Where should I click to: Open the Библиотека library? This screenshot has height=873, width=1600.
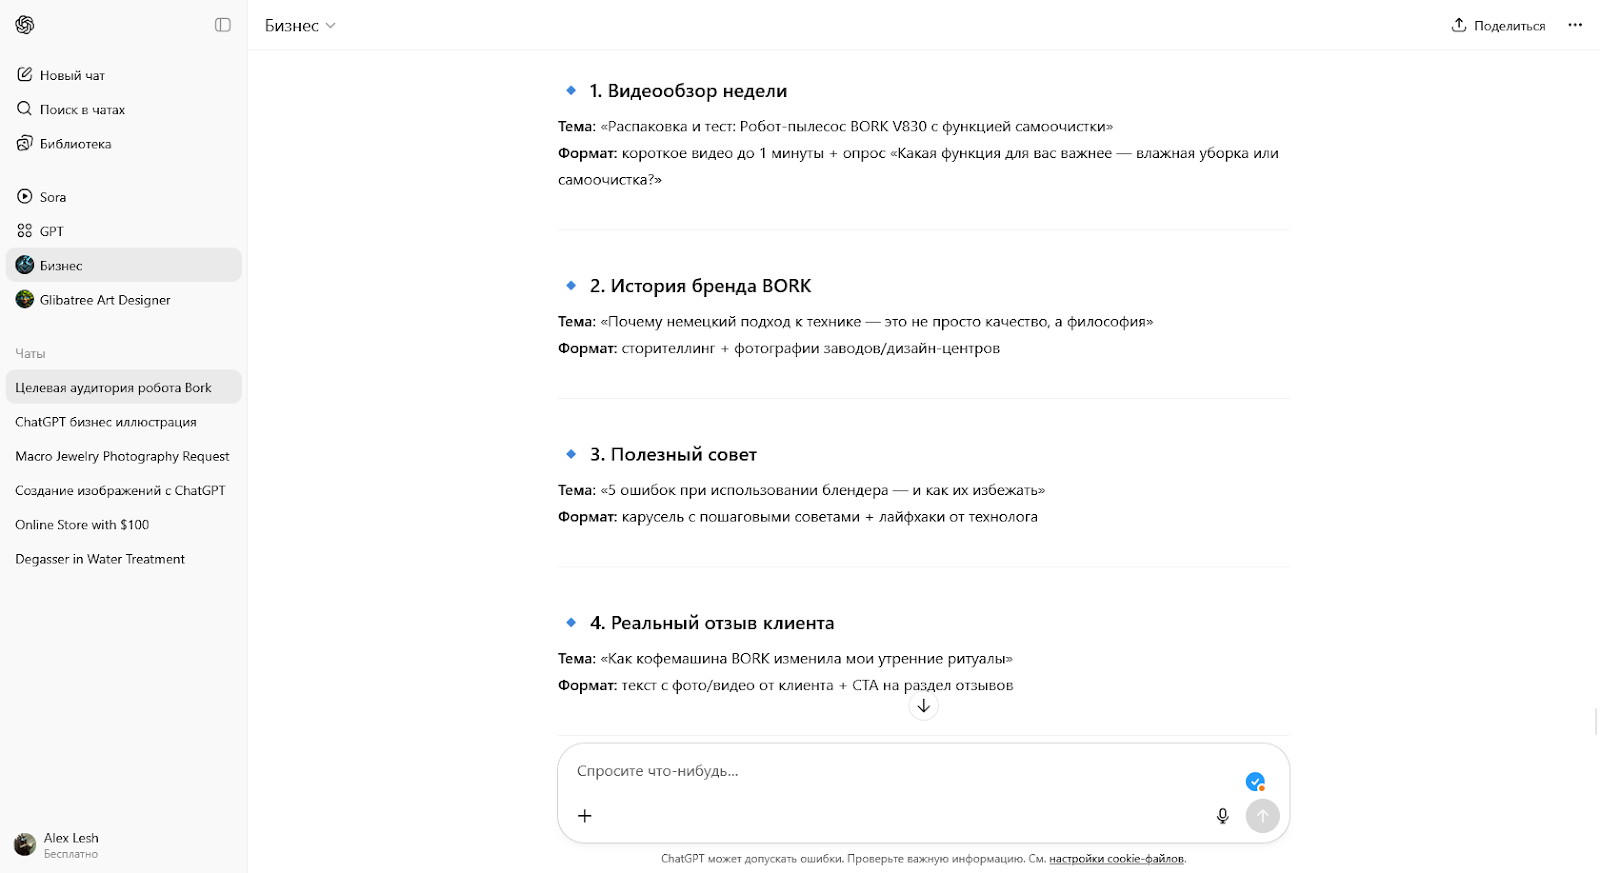(124, 143)
